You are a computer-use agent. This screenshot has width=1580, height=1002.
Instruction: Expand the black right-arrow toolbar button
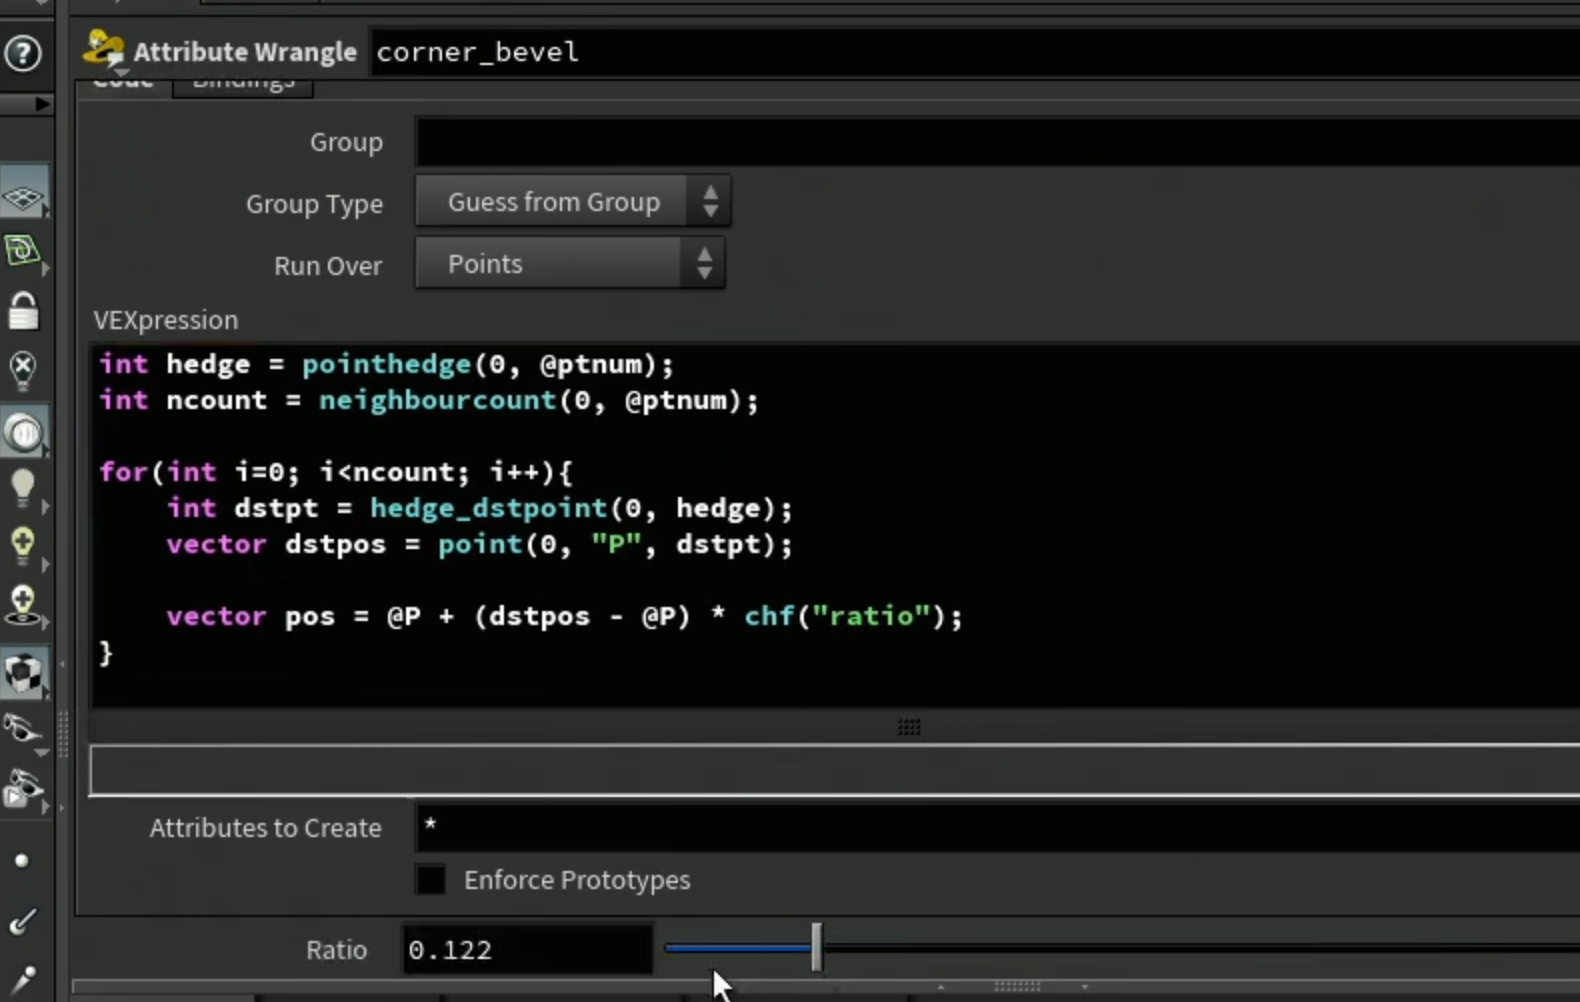click(42, 104)
